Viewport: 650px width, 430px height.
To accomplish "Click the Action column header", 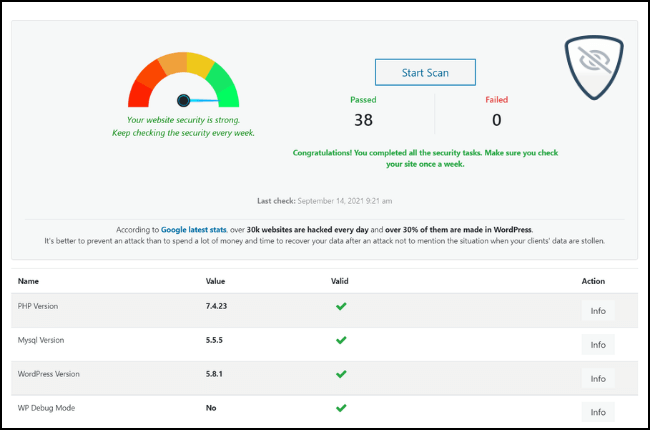I will coord(593,282).
